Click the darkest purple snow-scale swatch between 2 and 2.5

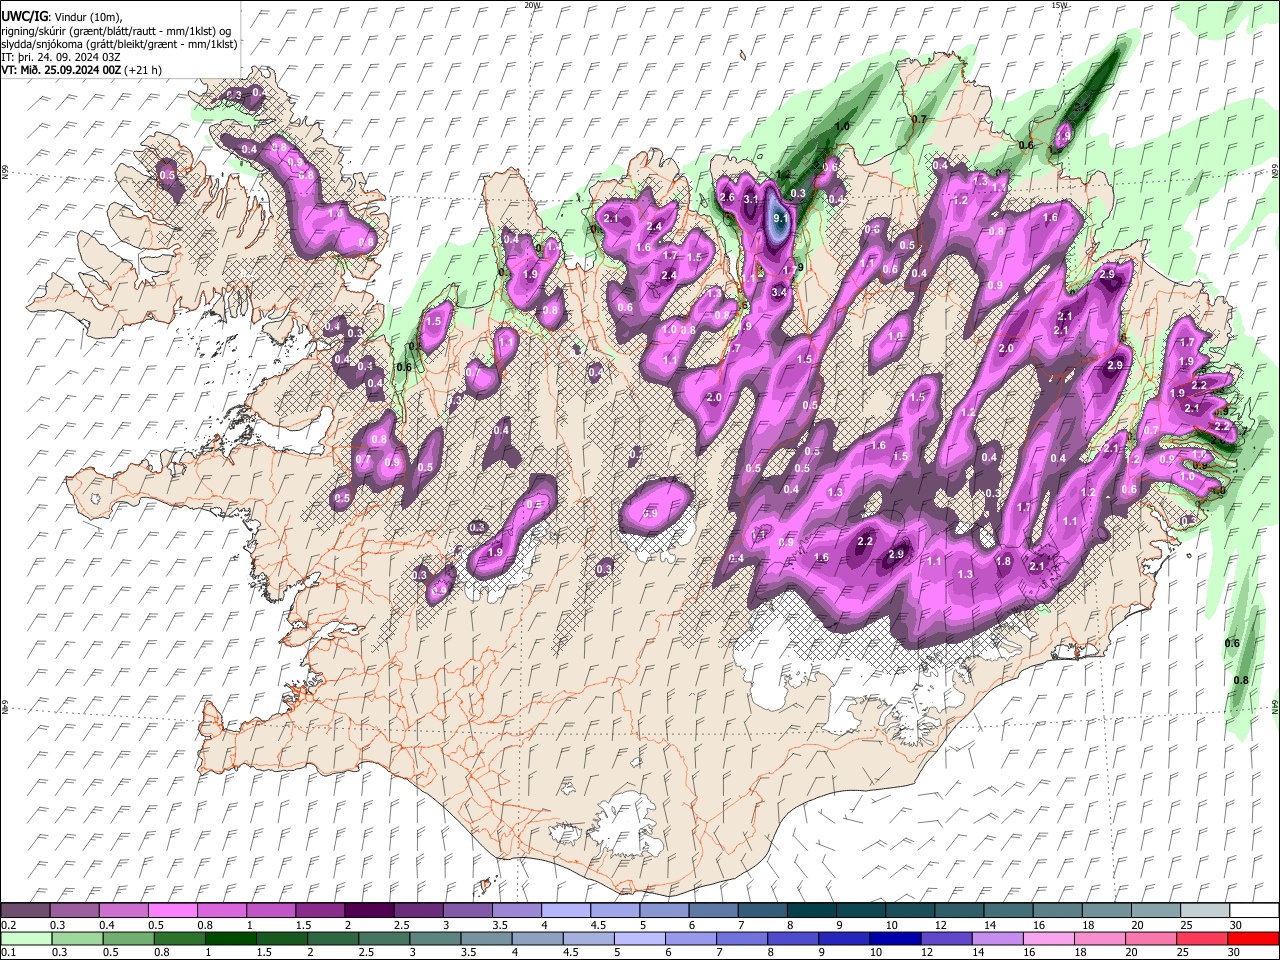[369, 910]
